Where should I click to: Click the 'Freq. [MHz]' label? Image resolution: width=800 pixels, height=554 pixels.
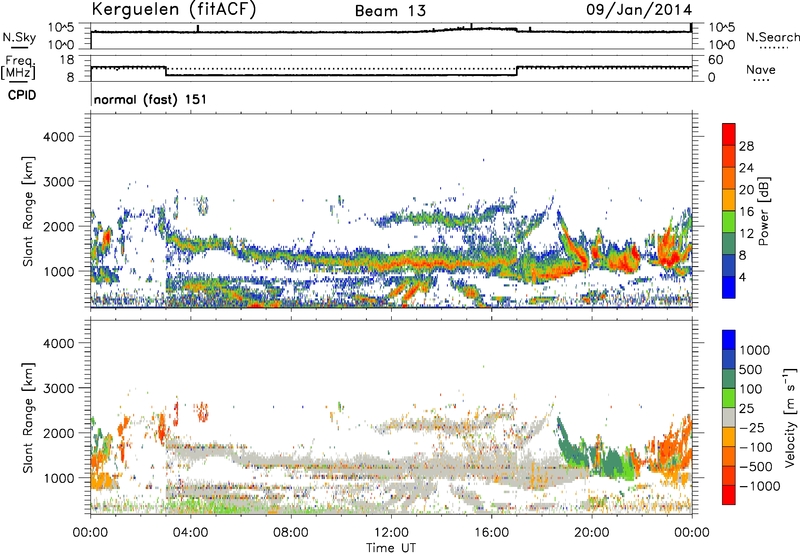18,67
